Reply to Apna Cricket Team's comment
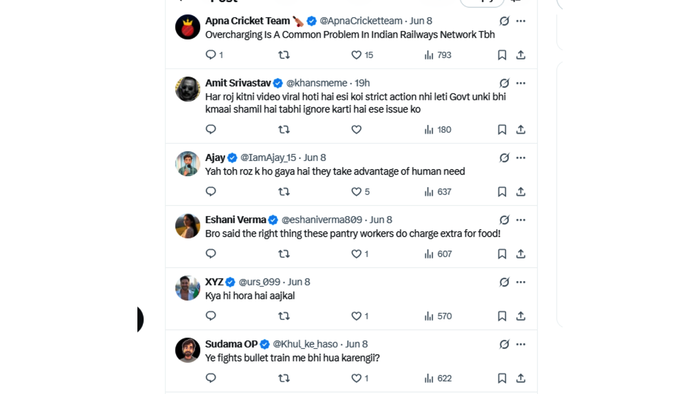This screenshot has width=700, height=394. tap(214, 55)
